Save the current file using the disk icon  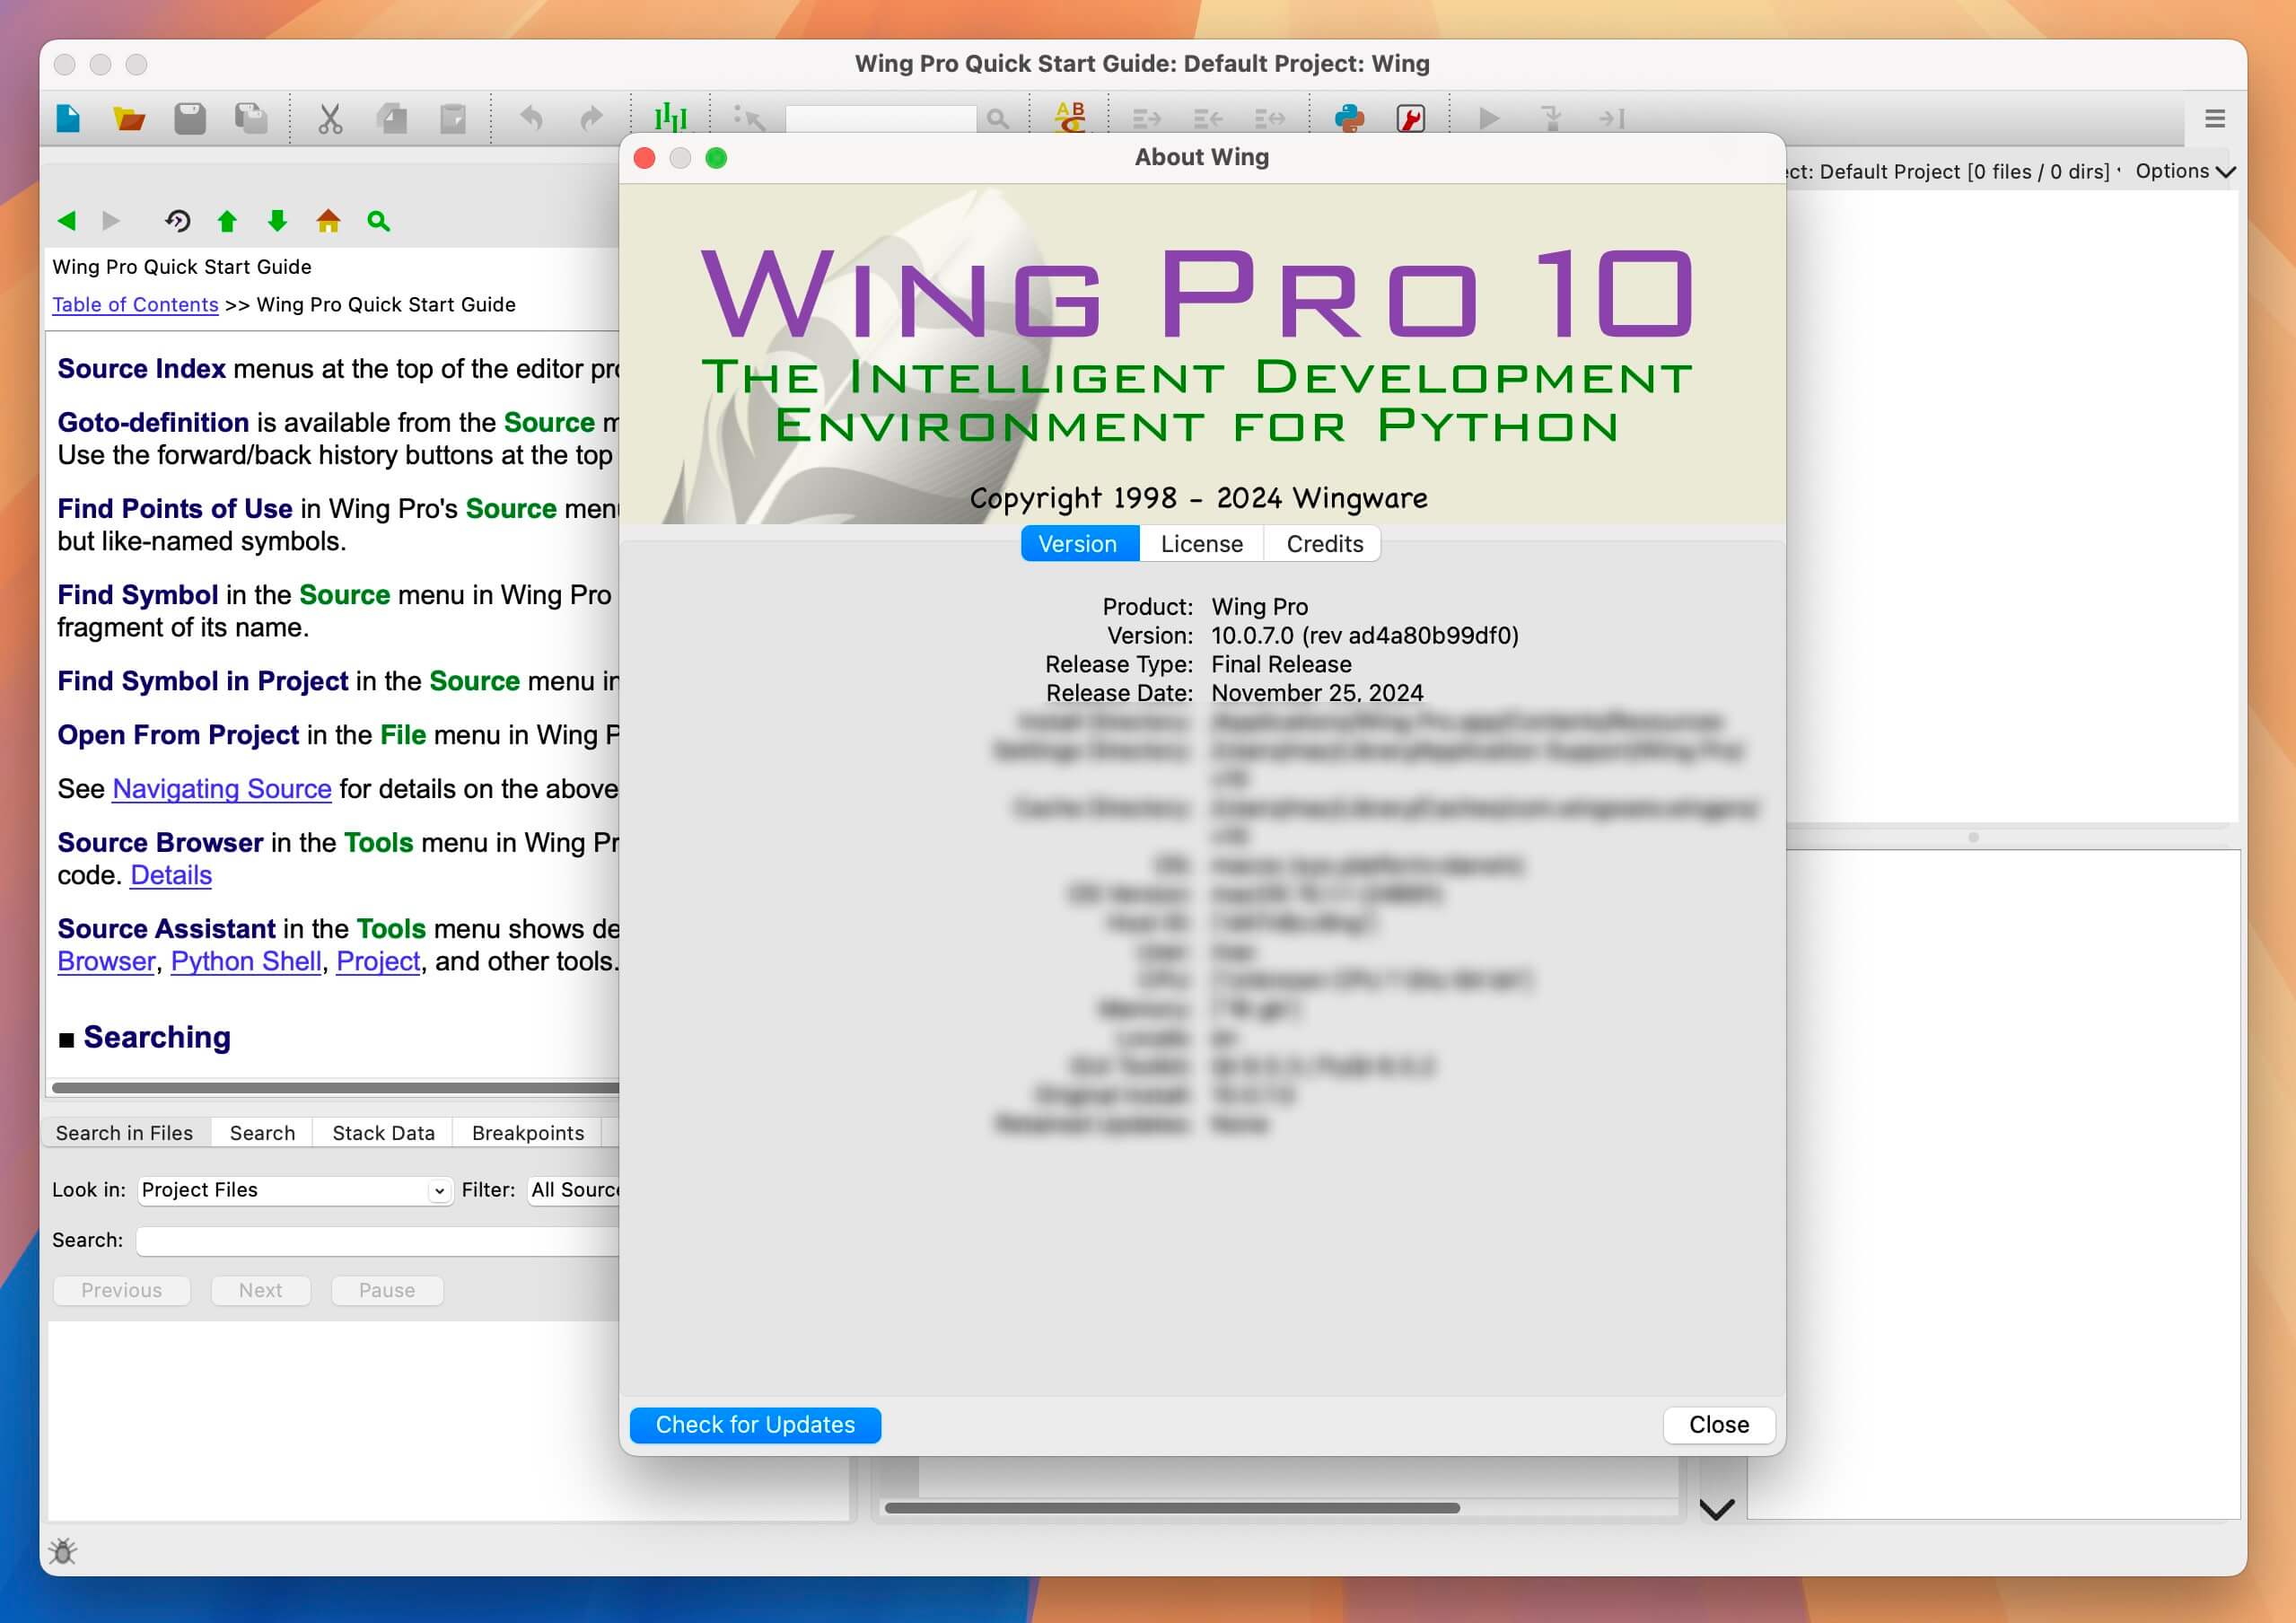(190, 119)
